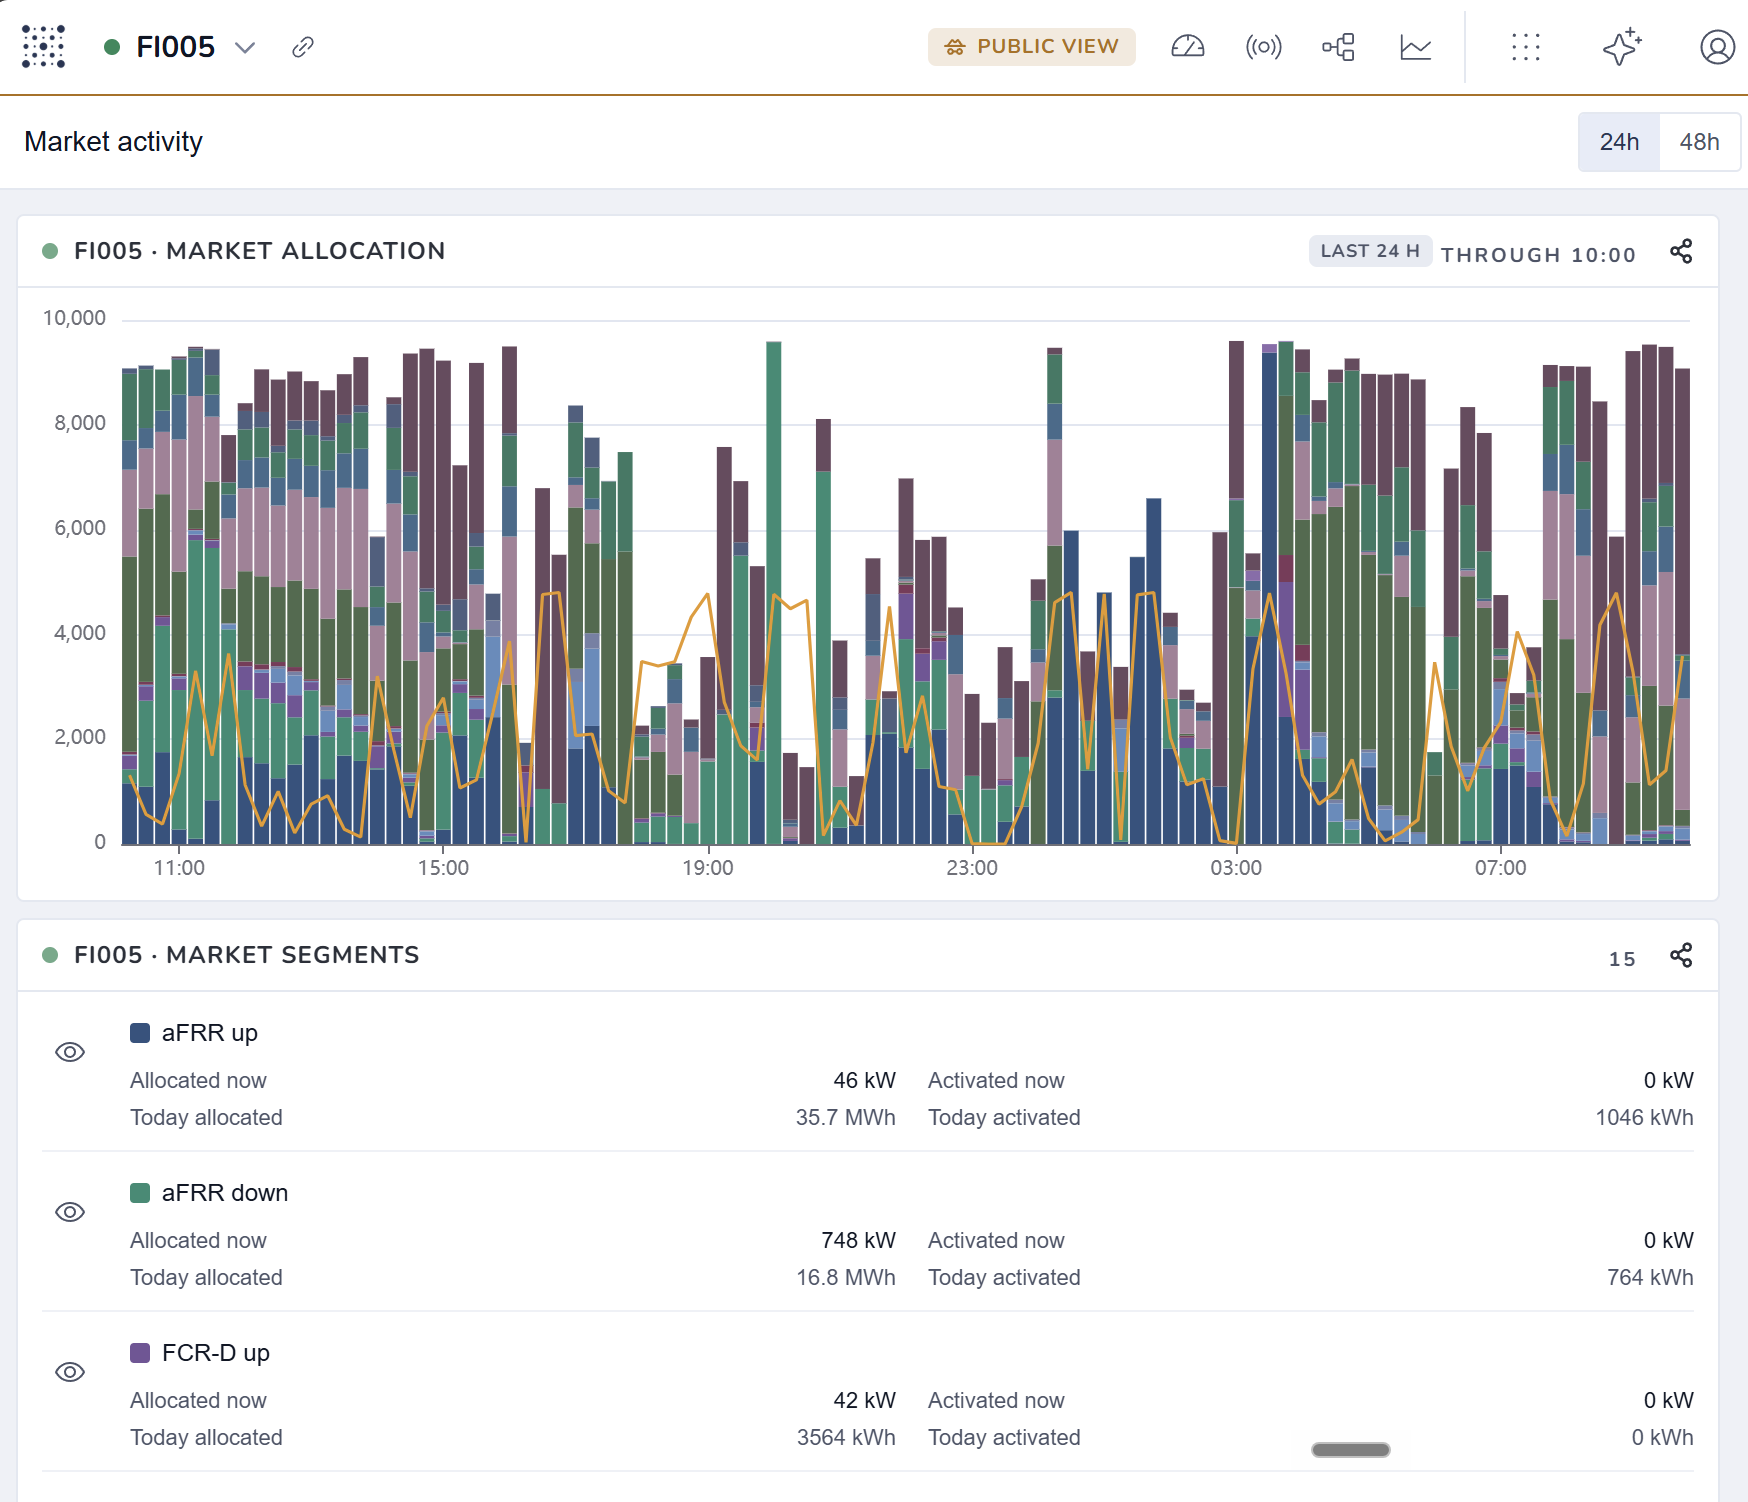Click the 1046 kWh today activated value
The height and width of the screenshot is (1502, 1748).
[x=1644, y=1117]
